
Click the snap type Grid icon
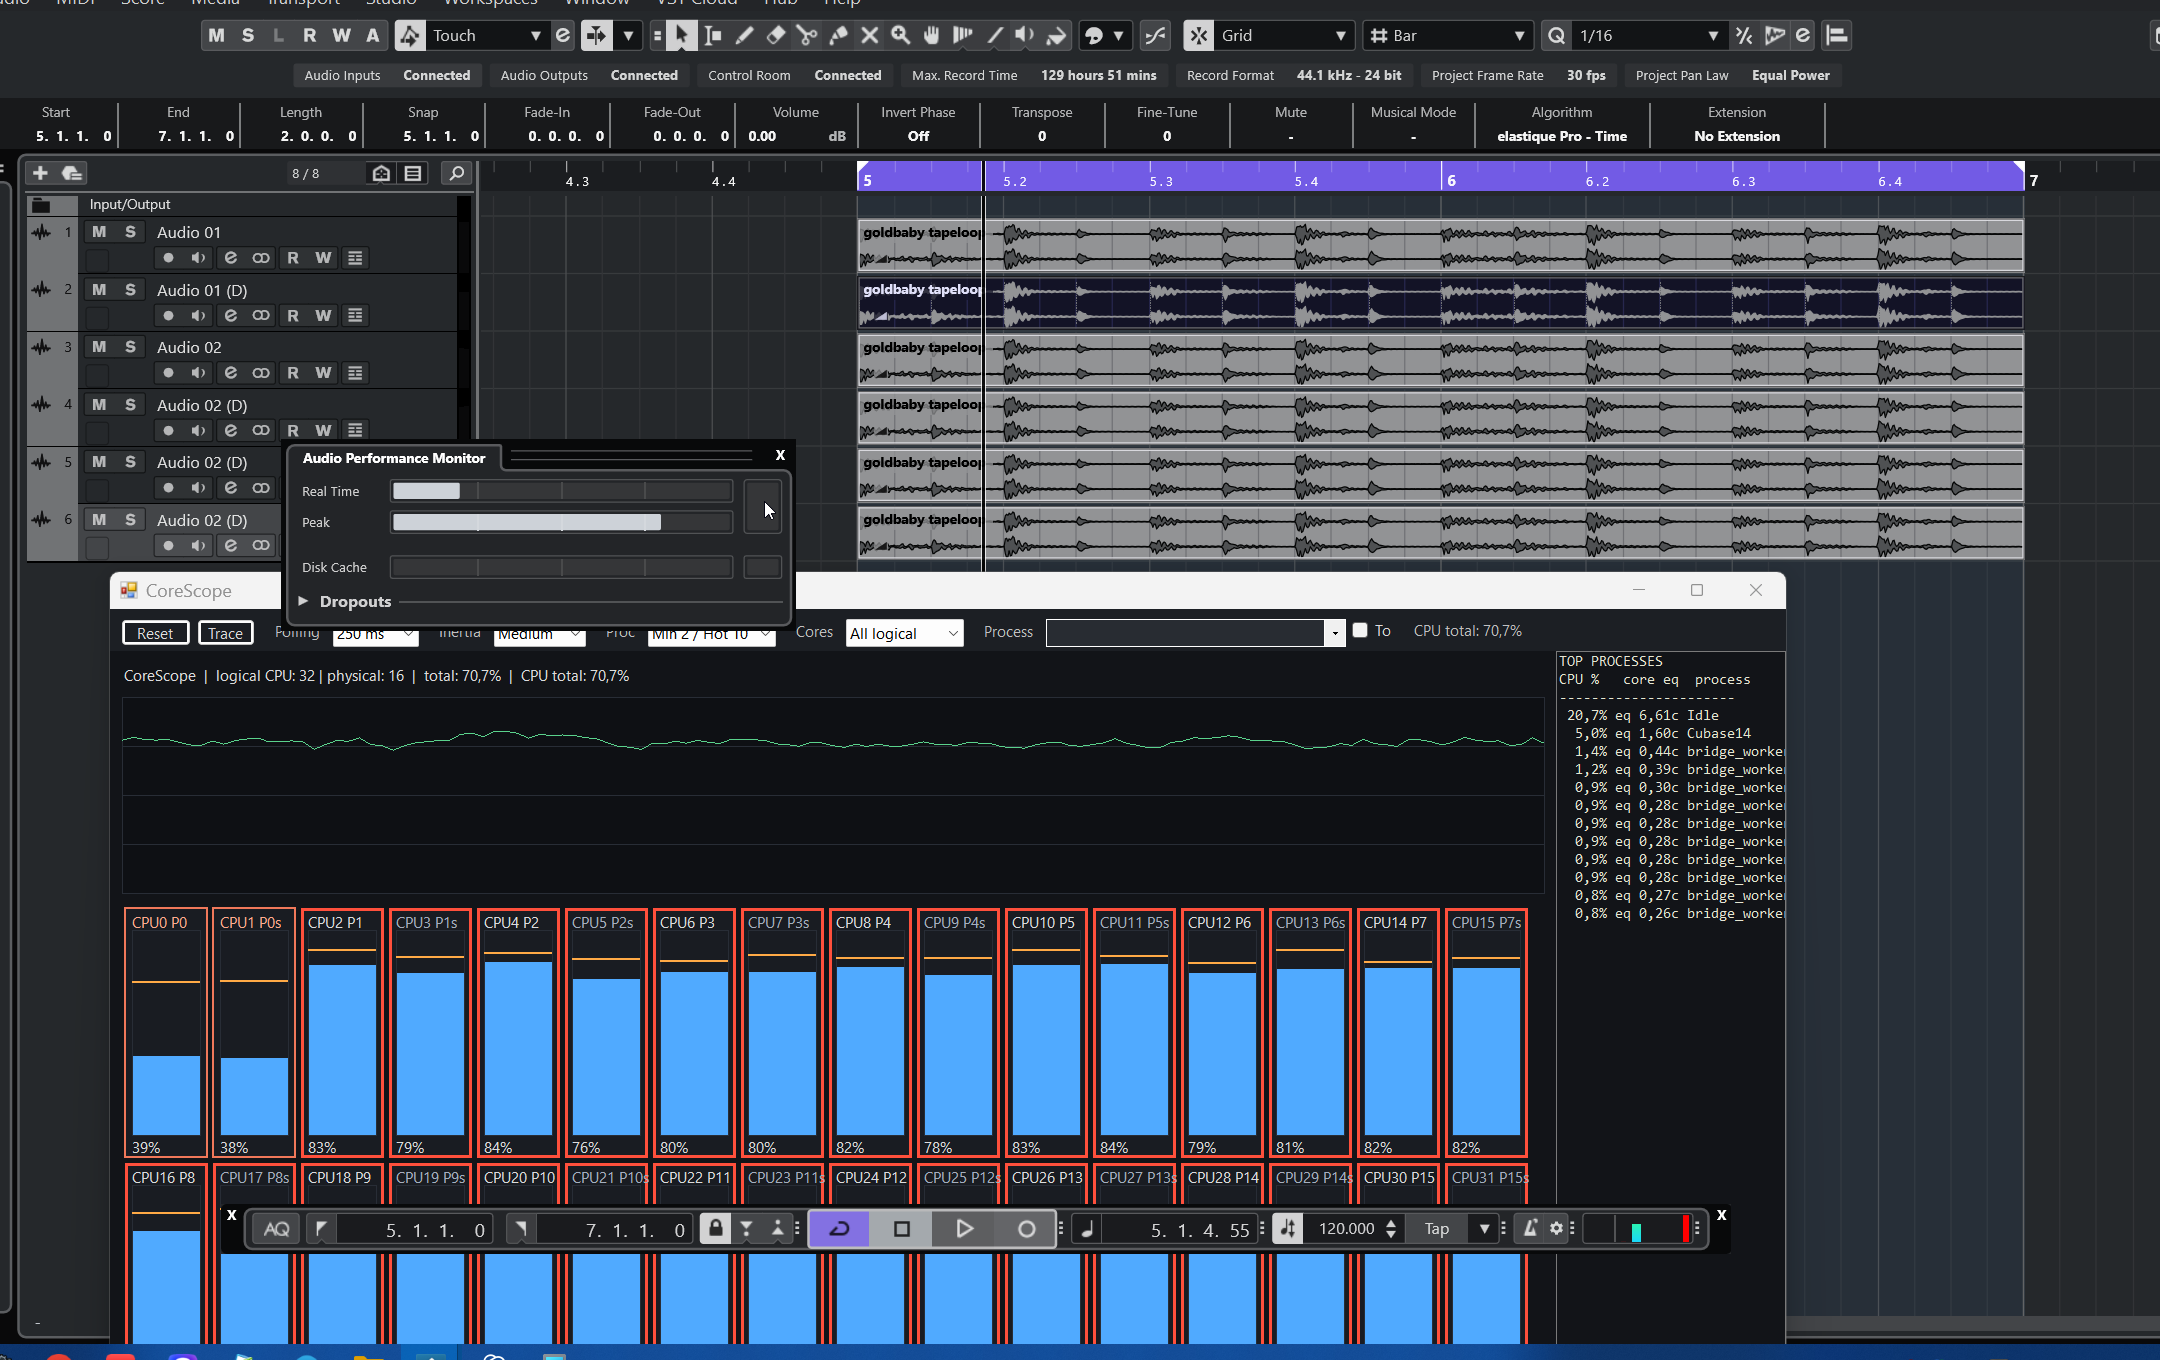1198,36
